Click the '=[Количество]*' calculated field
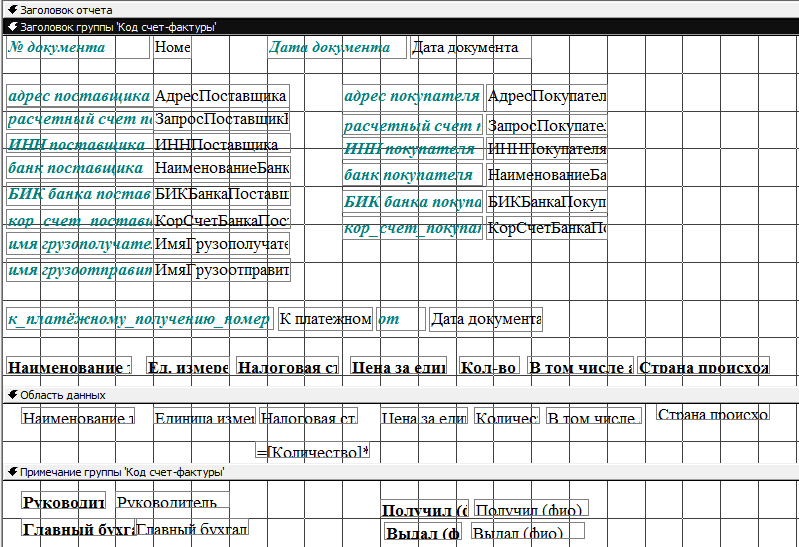This screenshot has height=547, width=799. pyautogui.click(x=312, y=451)
